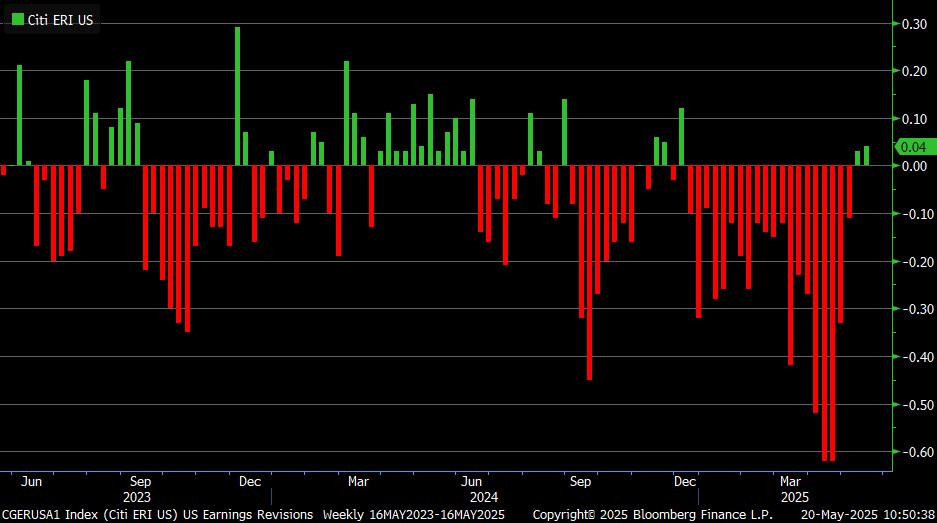Screen dimensions: 937x523
Task: Click the 0.00 y-axis label
Action: click(x=914, y=166)
